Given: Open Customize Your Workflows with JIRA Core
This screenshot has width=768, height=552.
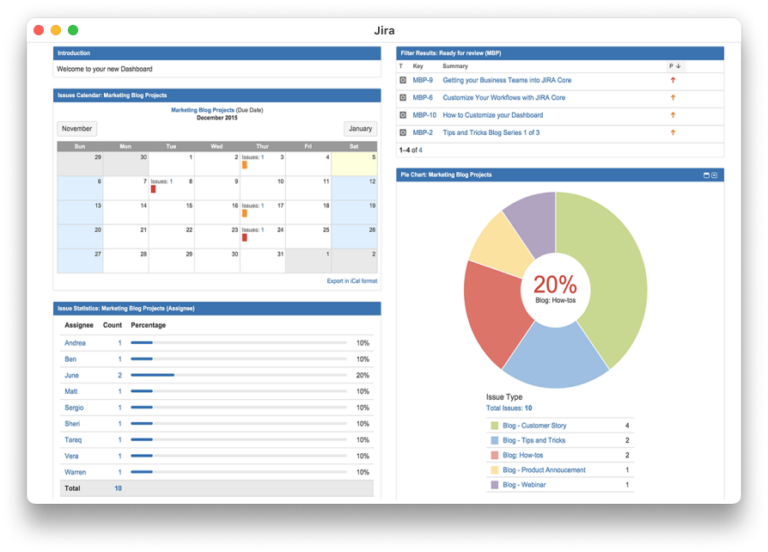Looking at the screenshot, I should 504,98.
